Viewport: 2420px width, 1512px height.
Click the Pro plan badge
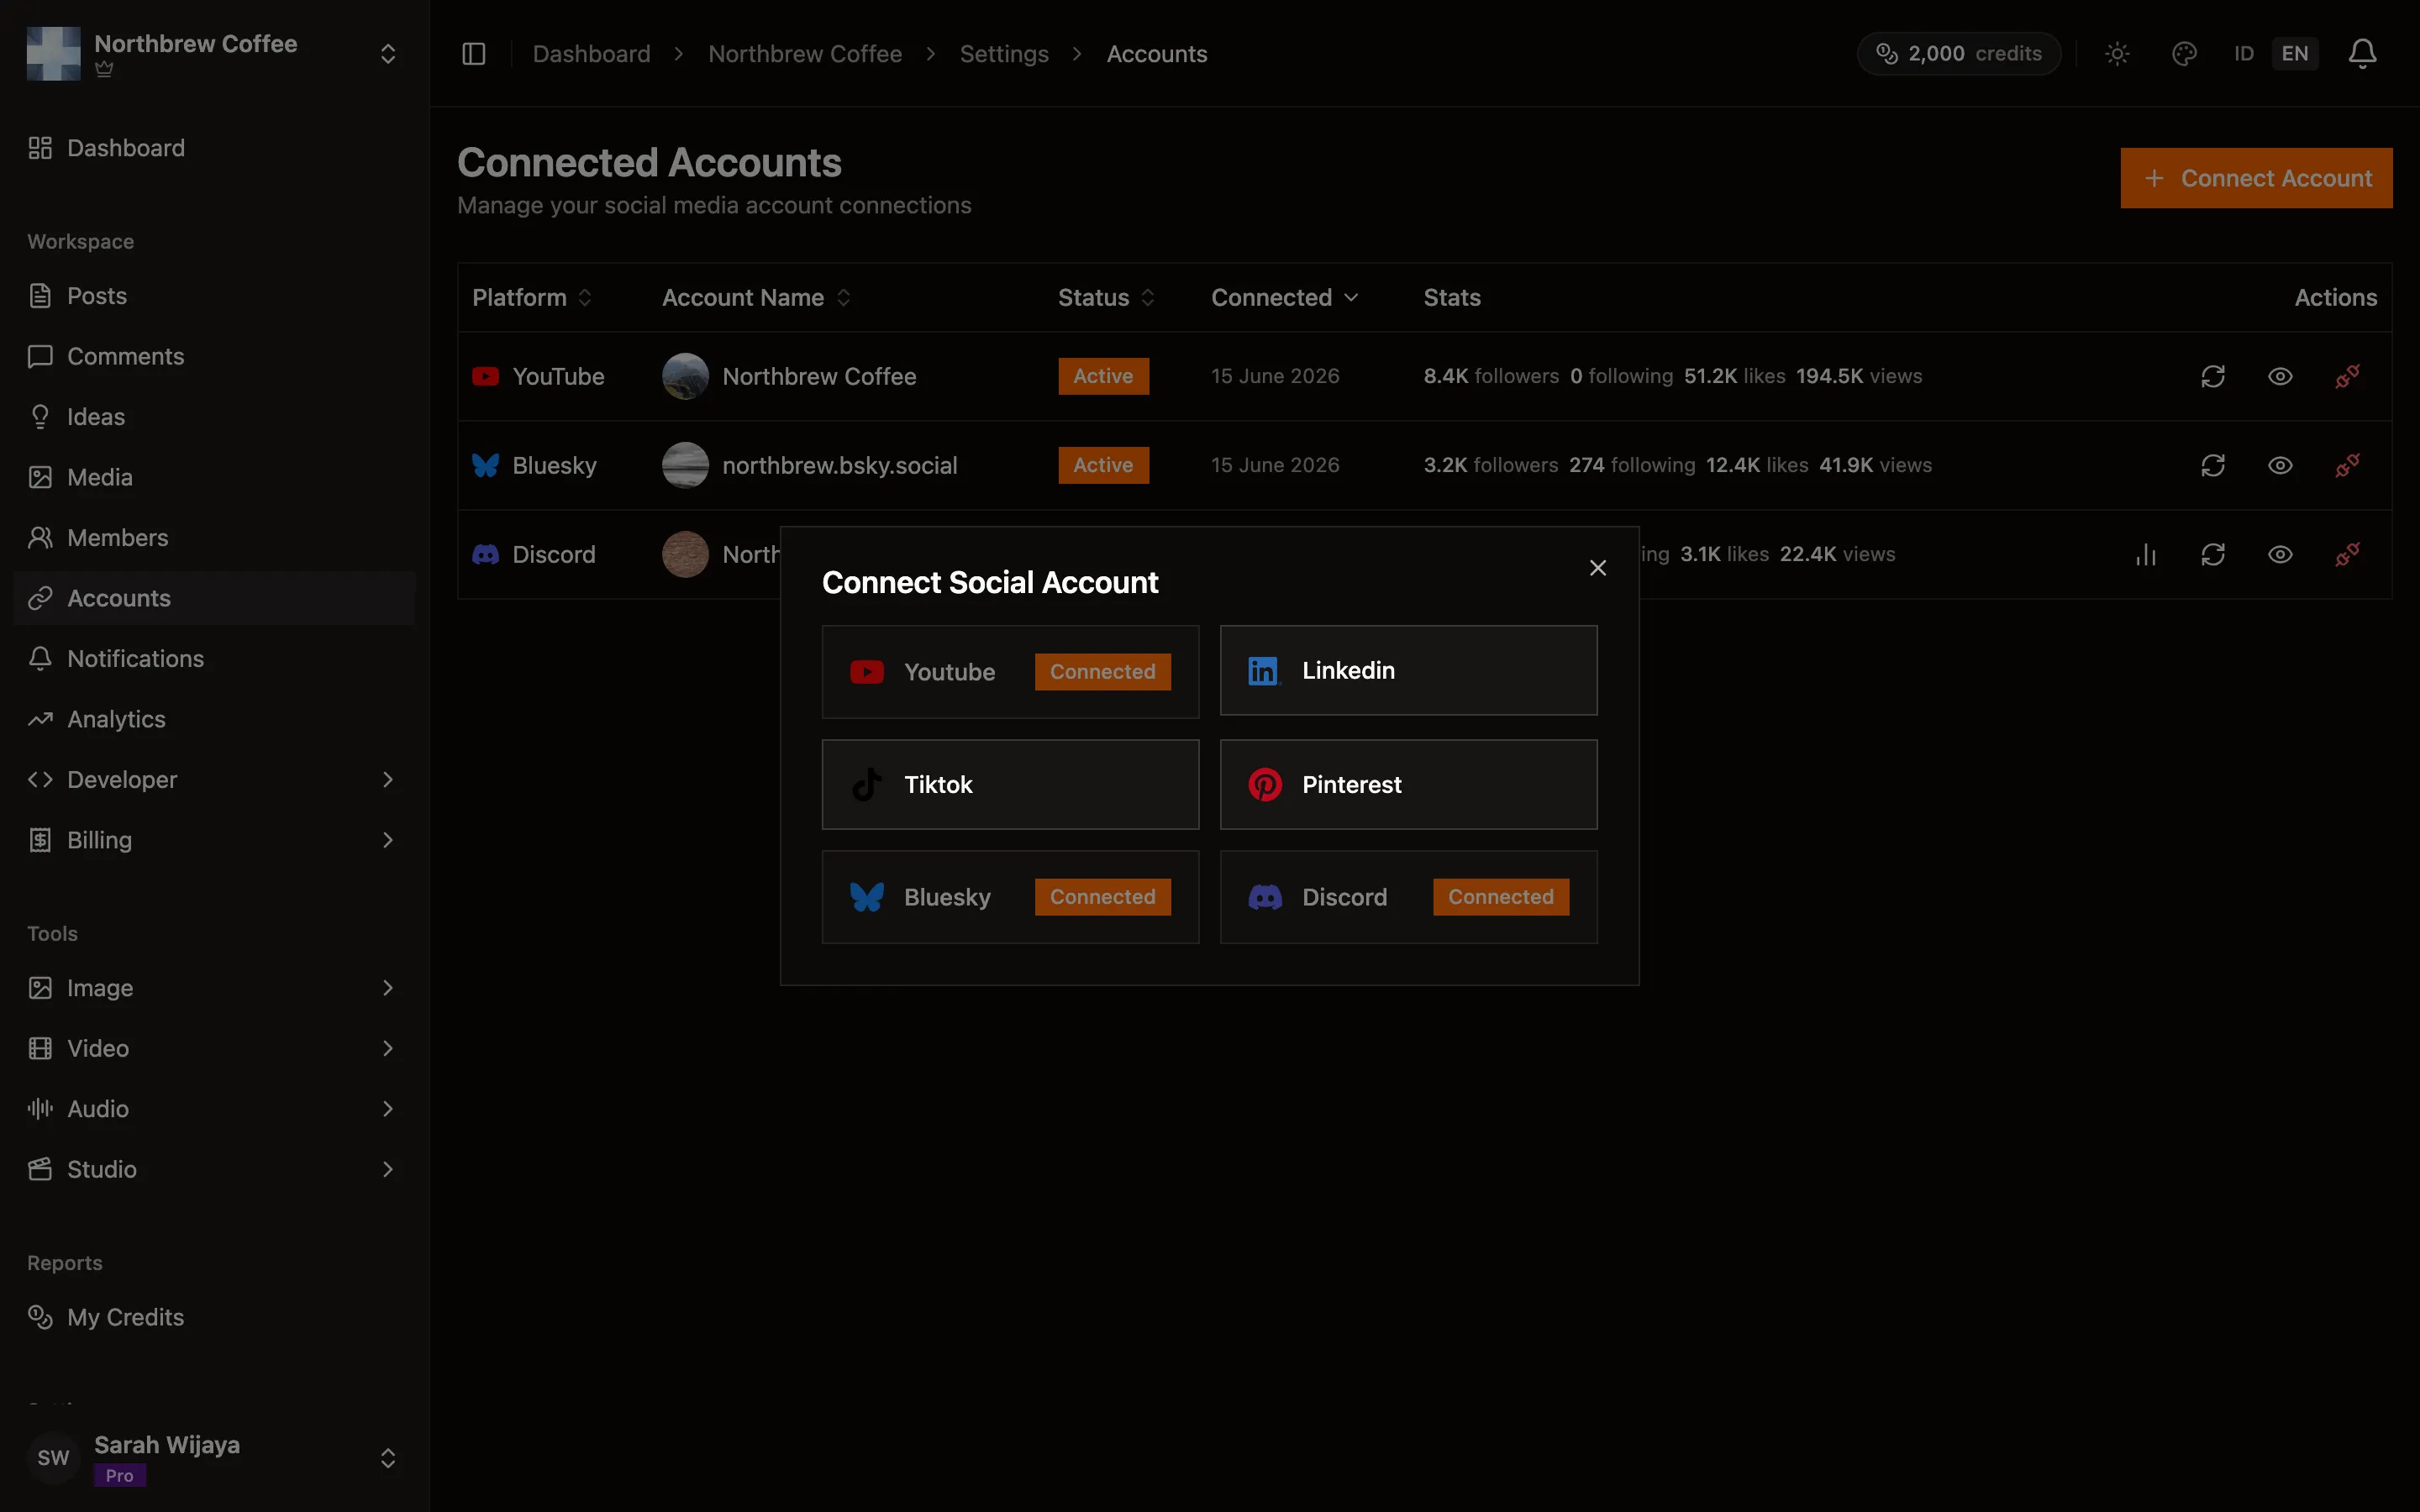click(120, 1475)
